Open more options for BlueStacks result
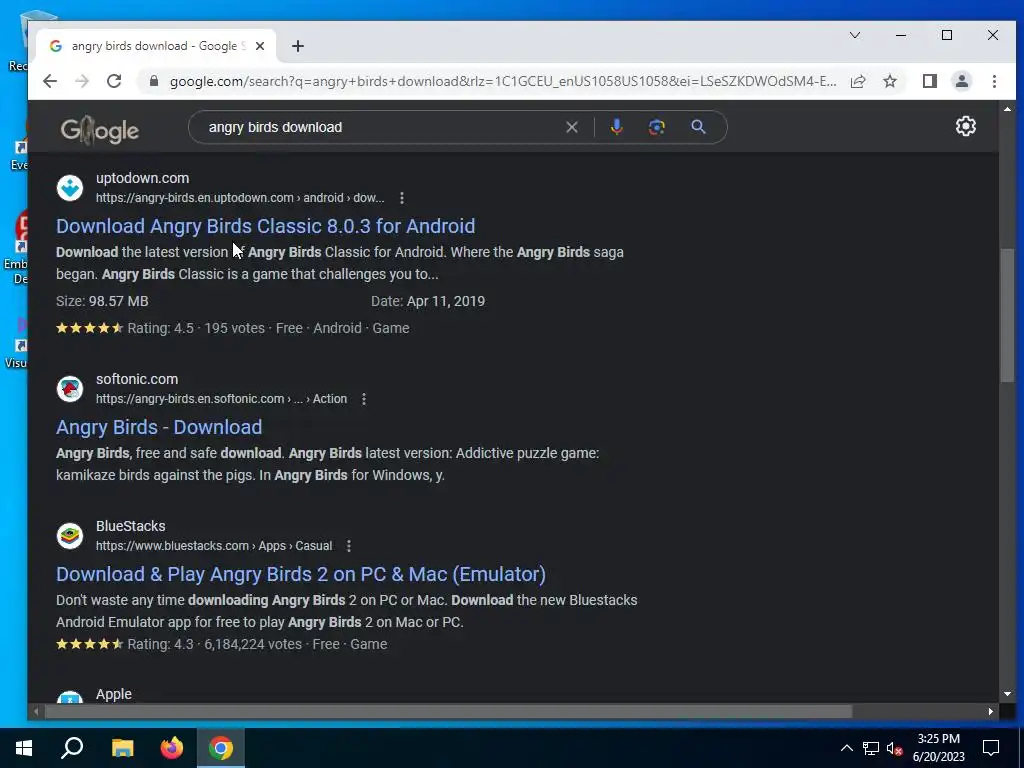The image size is (1024, 768). (349, 546)
